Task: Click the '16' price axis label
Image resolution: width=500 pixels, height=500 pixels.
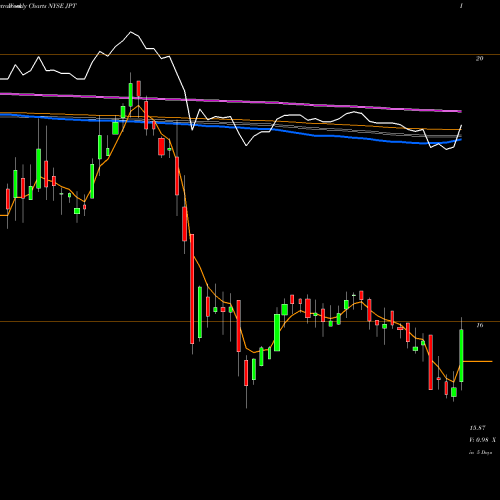Action: tap(479, 325)
